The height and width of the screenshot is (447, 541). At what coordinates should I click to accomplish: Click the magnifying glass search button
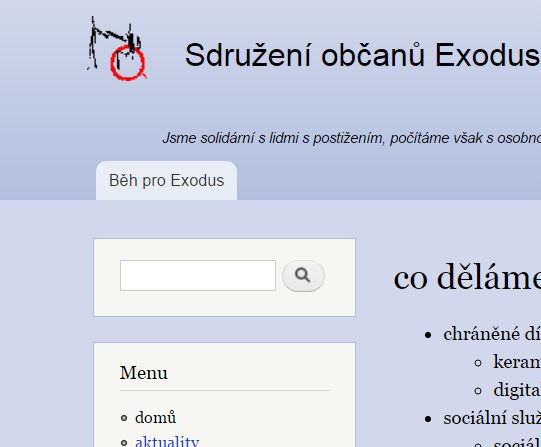pyautogui.click(x=303, y=276)
